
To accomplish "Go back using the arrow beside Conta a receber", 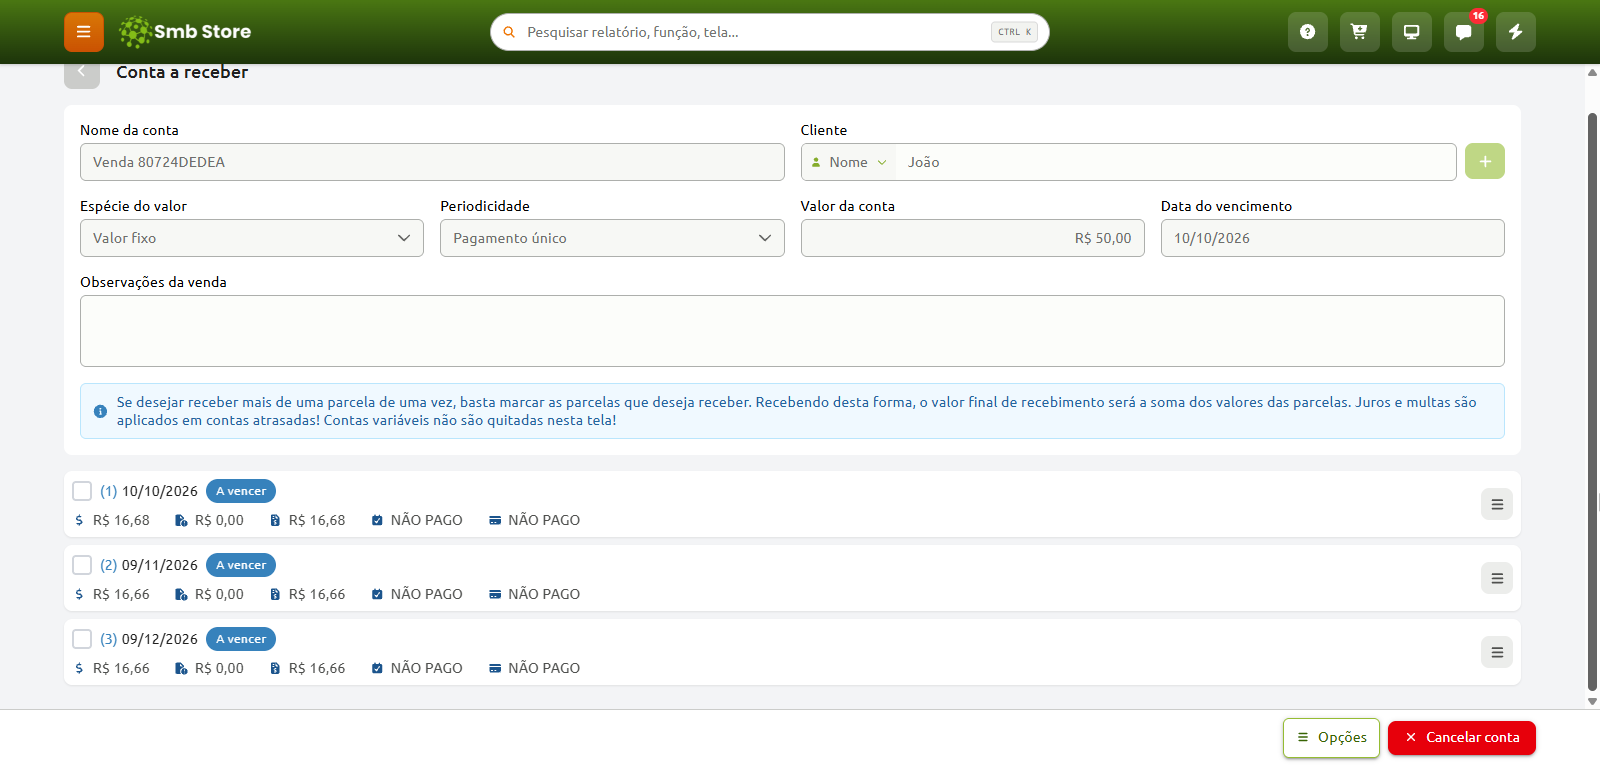I will click(x=82, y=72).
